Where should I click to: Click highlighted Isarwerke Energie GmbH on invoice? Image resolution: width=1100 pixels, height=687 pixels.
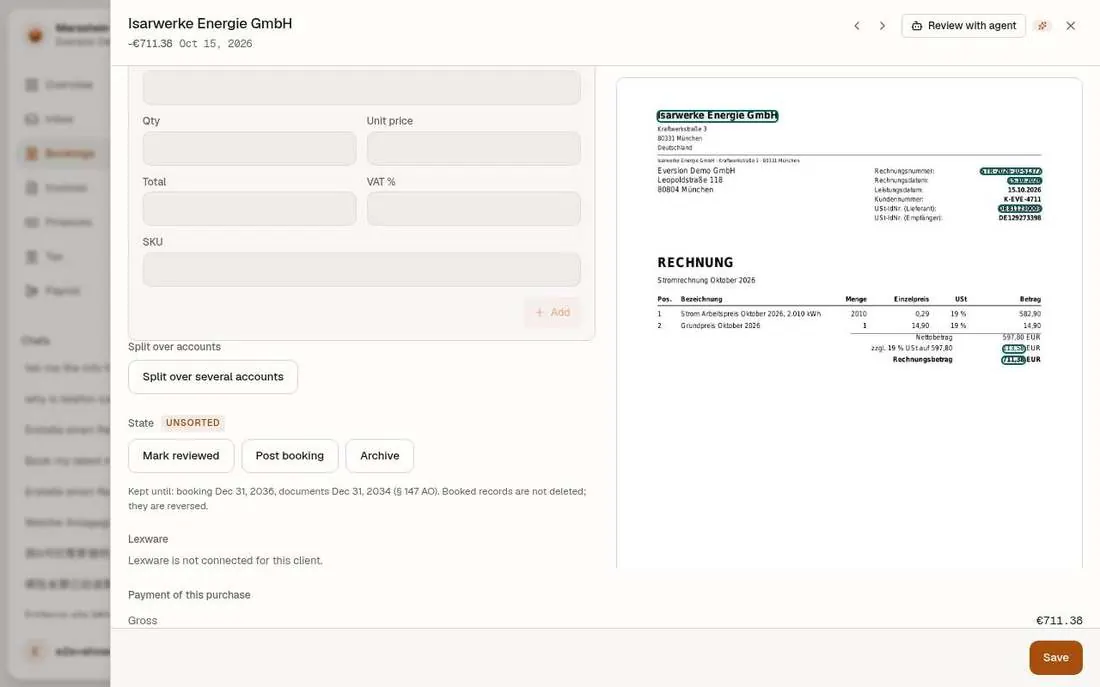(x=717, y=116)
